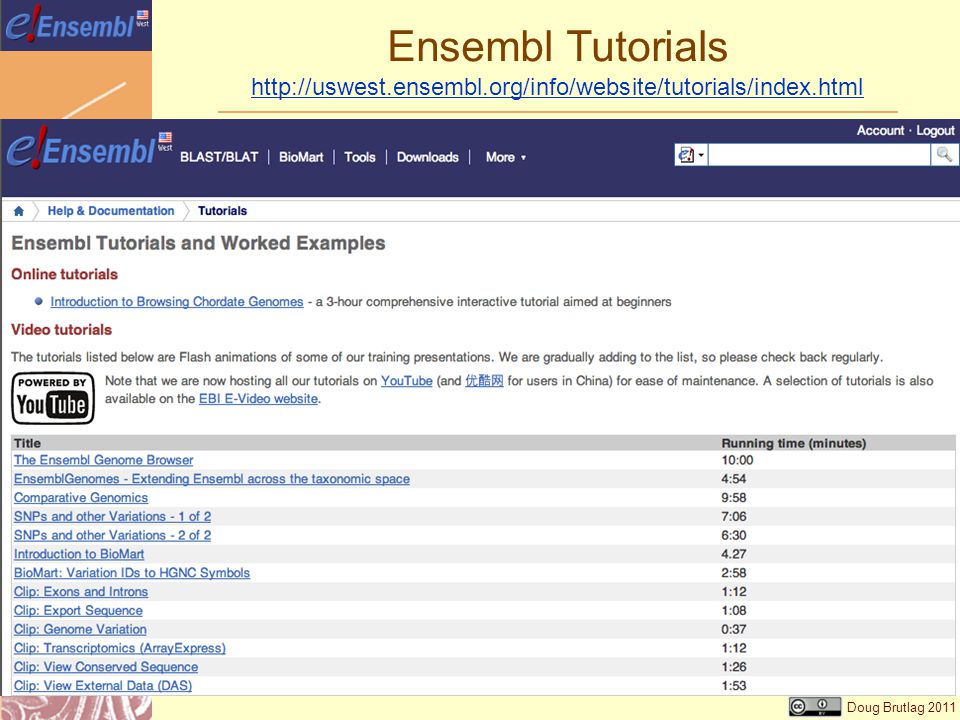Click the Chinese video site link
This screenshot has height=720, width=960.
pyautogui.click(x=484, y=381)
